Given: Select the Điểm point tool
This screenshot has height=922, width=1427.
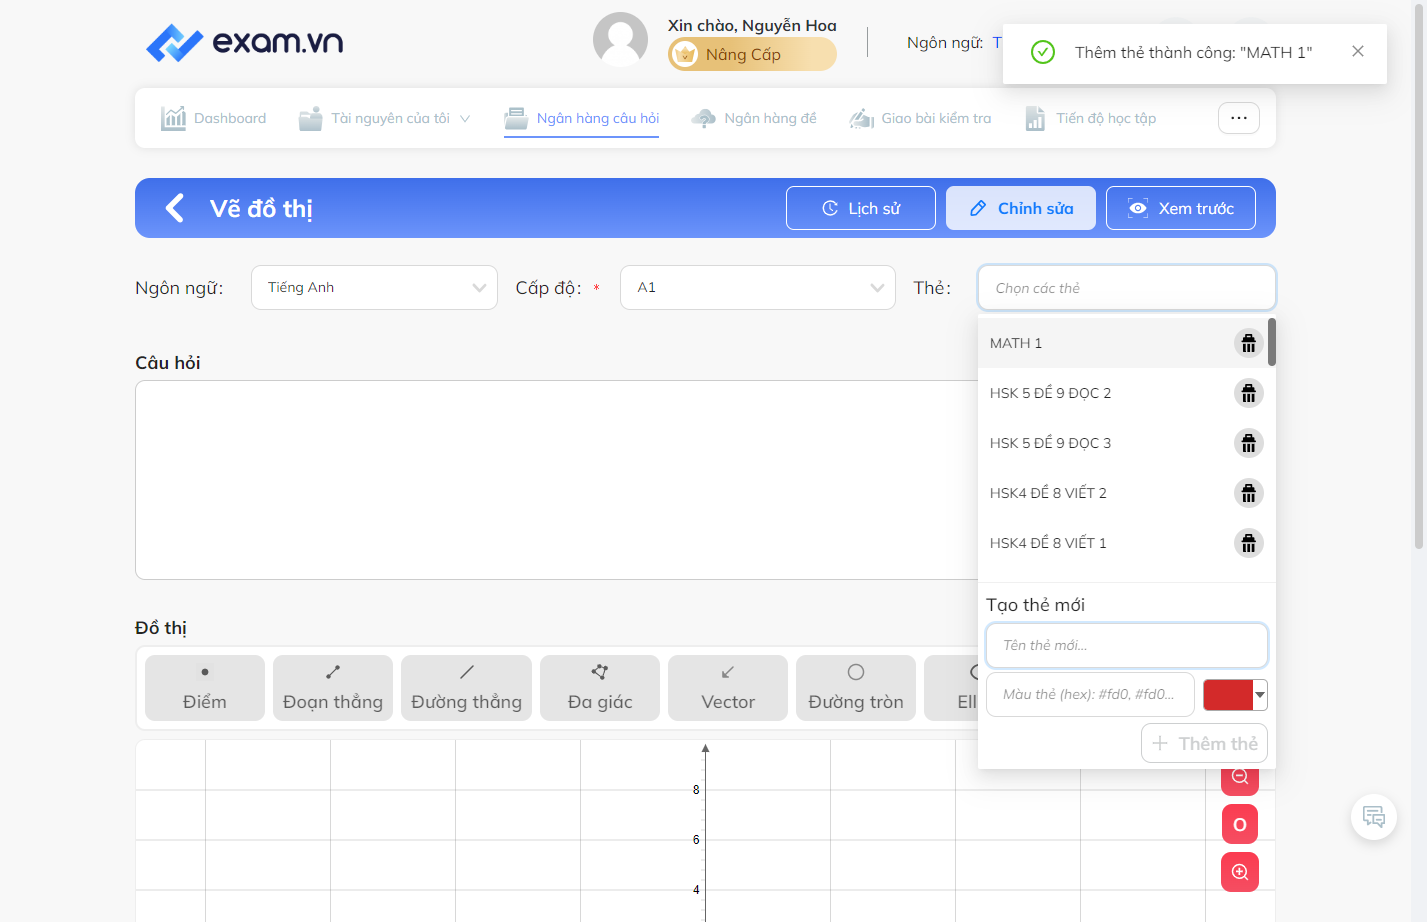Looking at the screenshot, I should point(205,688).
